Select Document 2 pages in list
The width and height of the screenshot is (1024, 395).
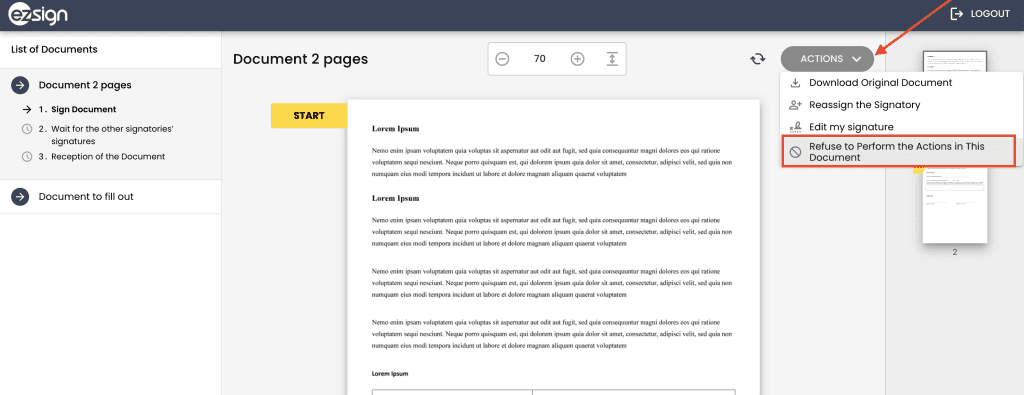(x=85, y=85)
